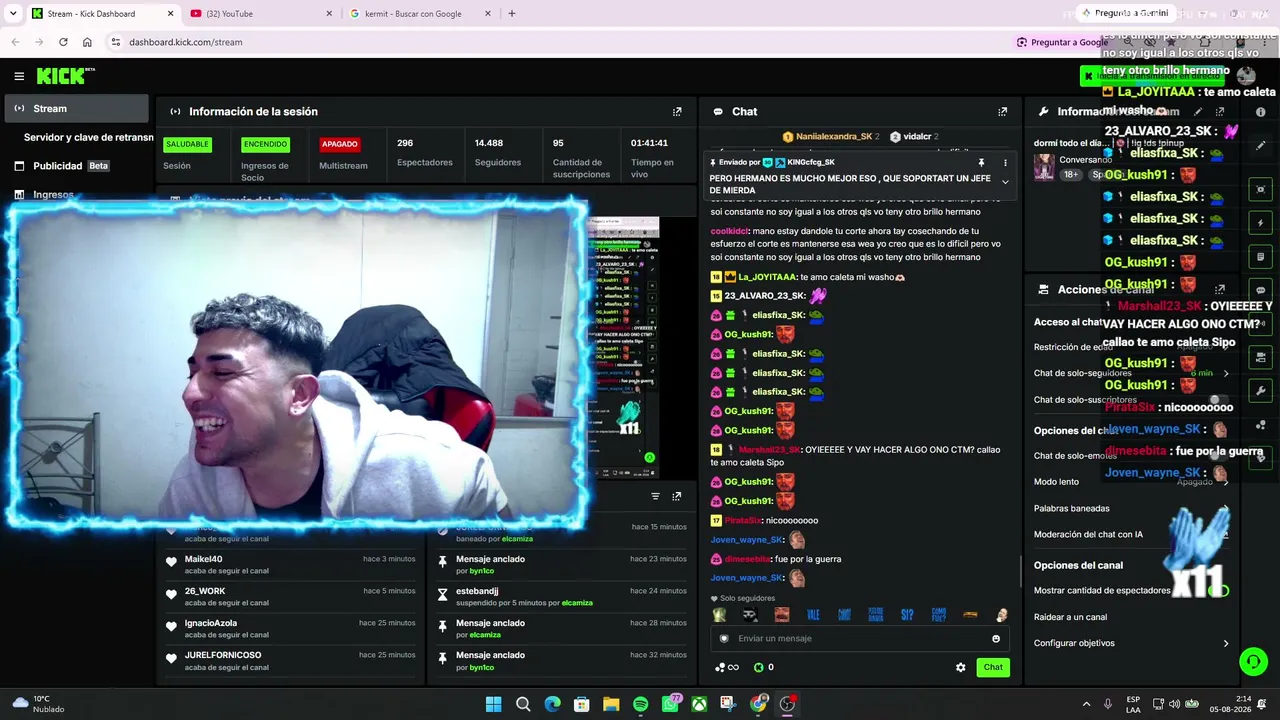The image size is (1280, 720).
Task: Click the APAGADO Multistream badge
Action: coord(339,144)
